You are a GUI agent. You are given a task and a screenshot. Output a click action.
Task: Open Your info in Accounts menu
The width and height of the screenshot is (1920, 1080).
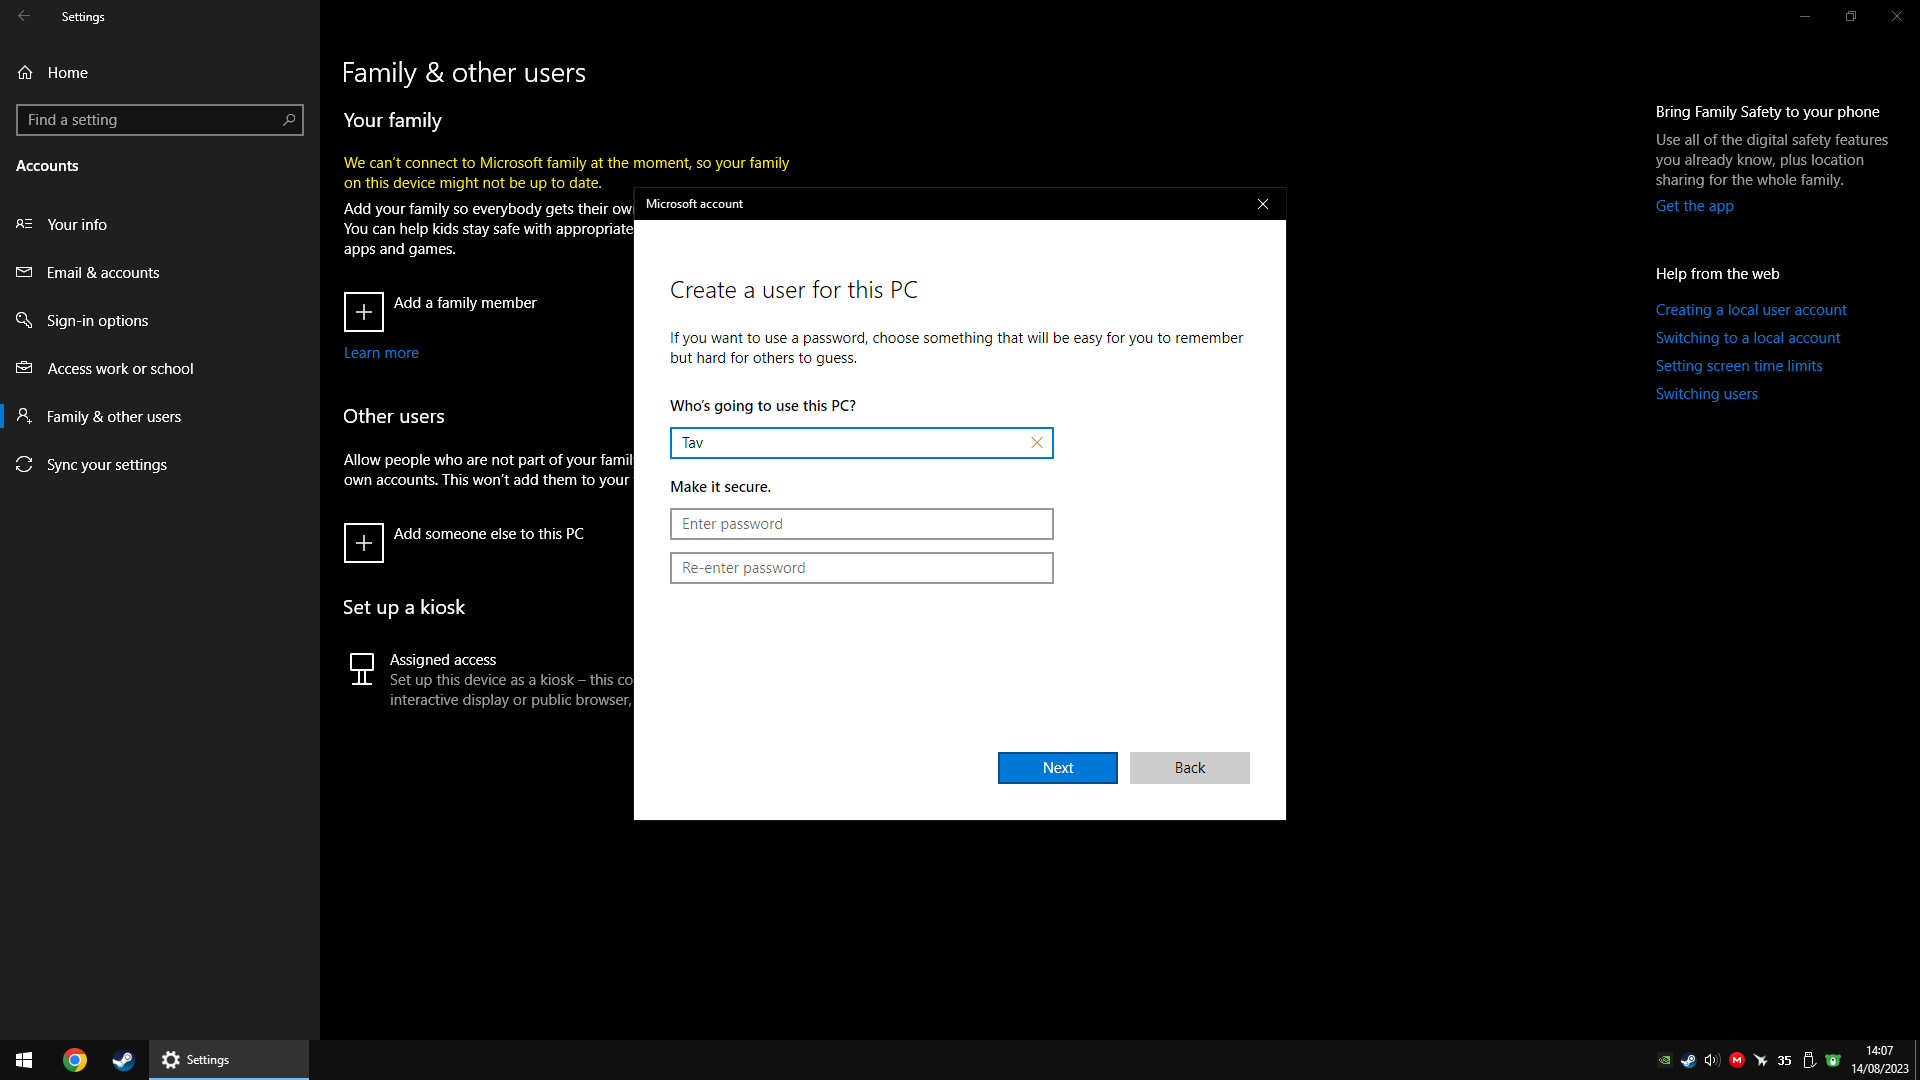coord(77,225)
